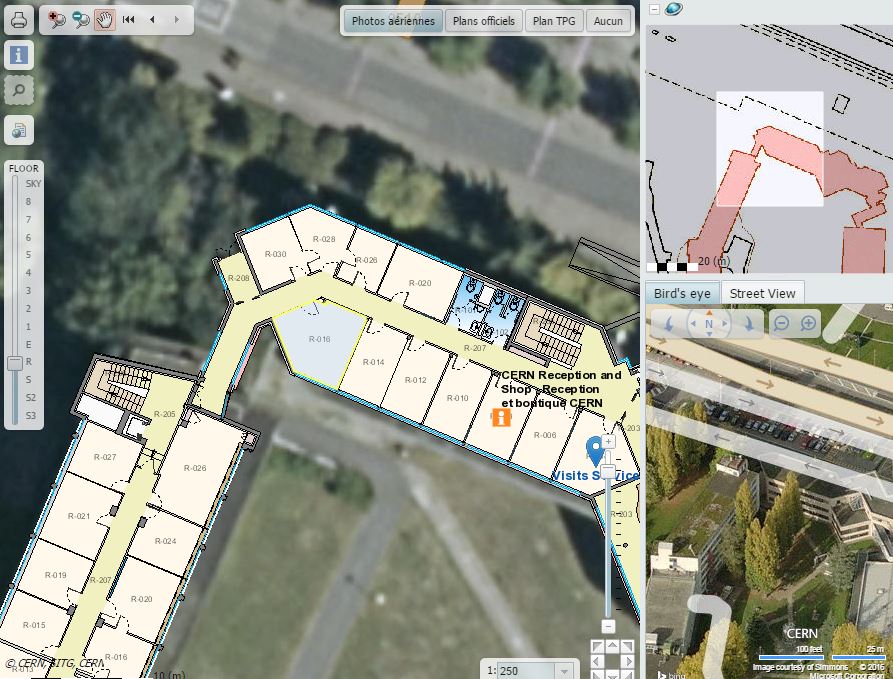The image size is (893, 679).
Task: Zoom in the bird's eye view
Action: pos(808,324)
